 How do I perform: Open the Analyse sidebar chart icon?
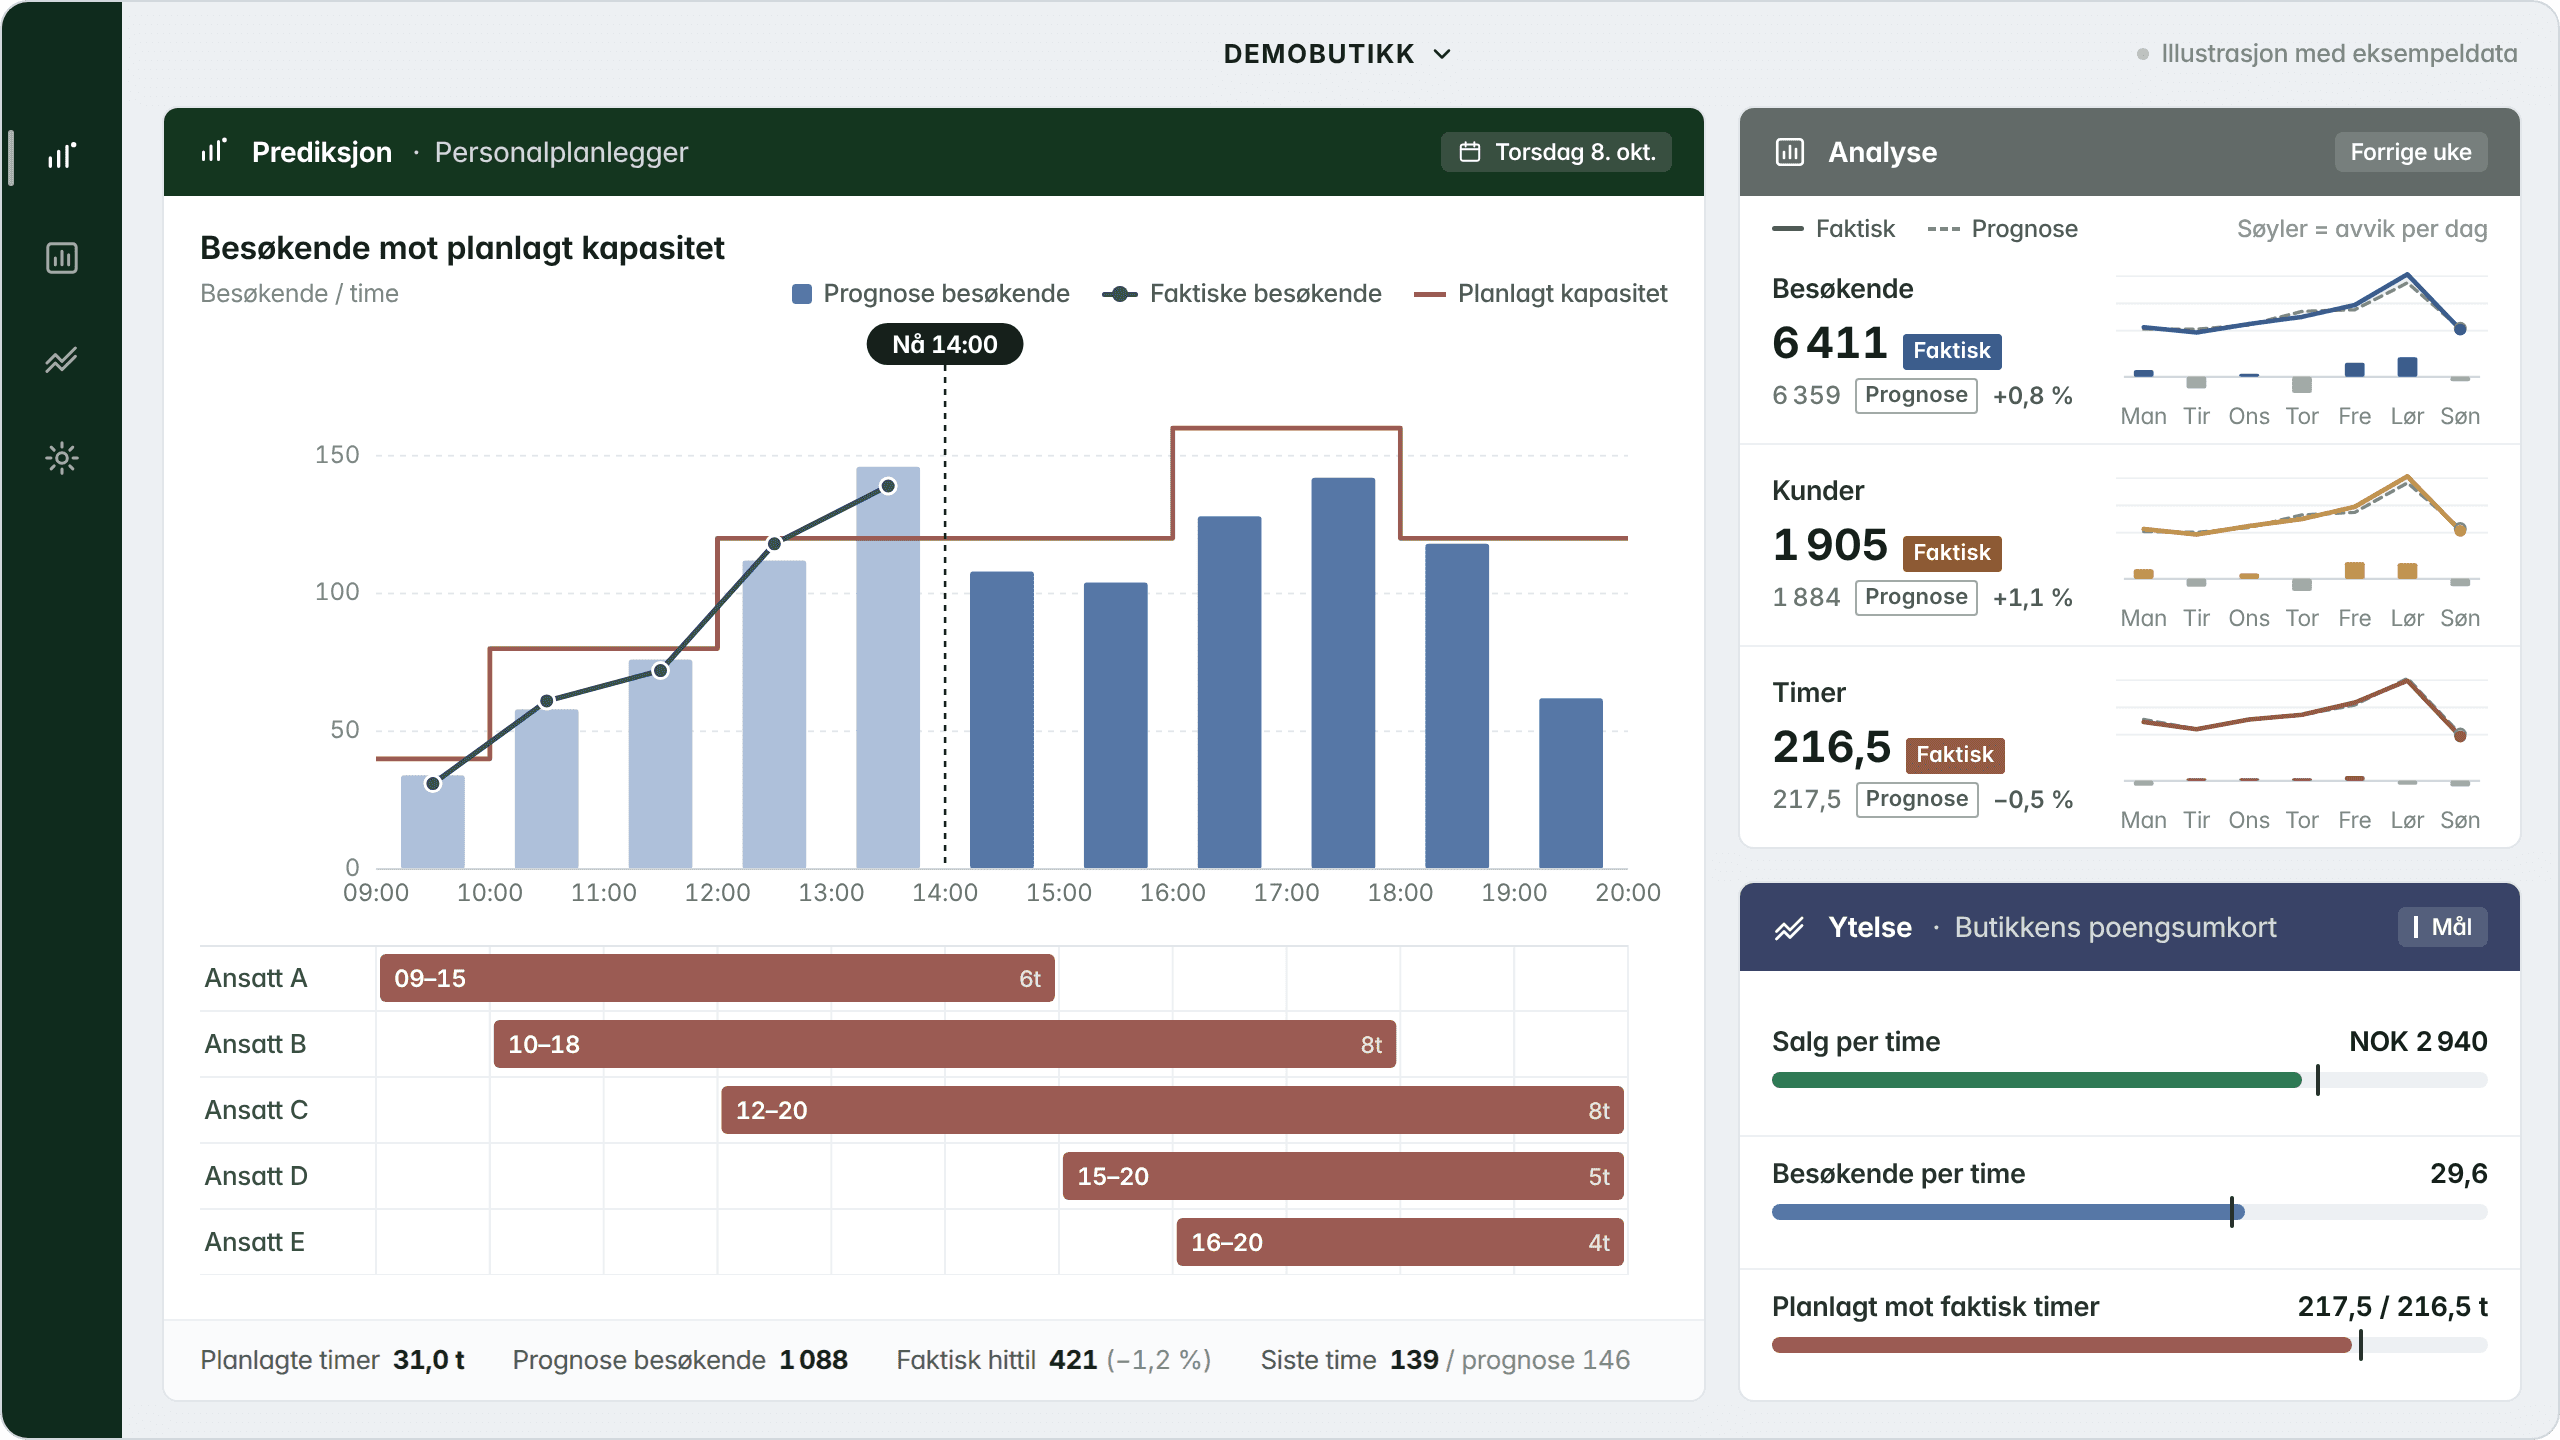coord(62,258)
